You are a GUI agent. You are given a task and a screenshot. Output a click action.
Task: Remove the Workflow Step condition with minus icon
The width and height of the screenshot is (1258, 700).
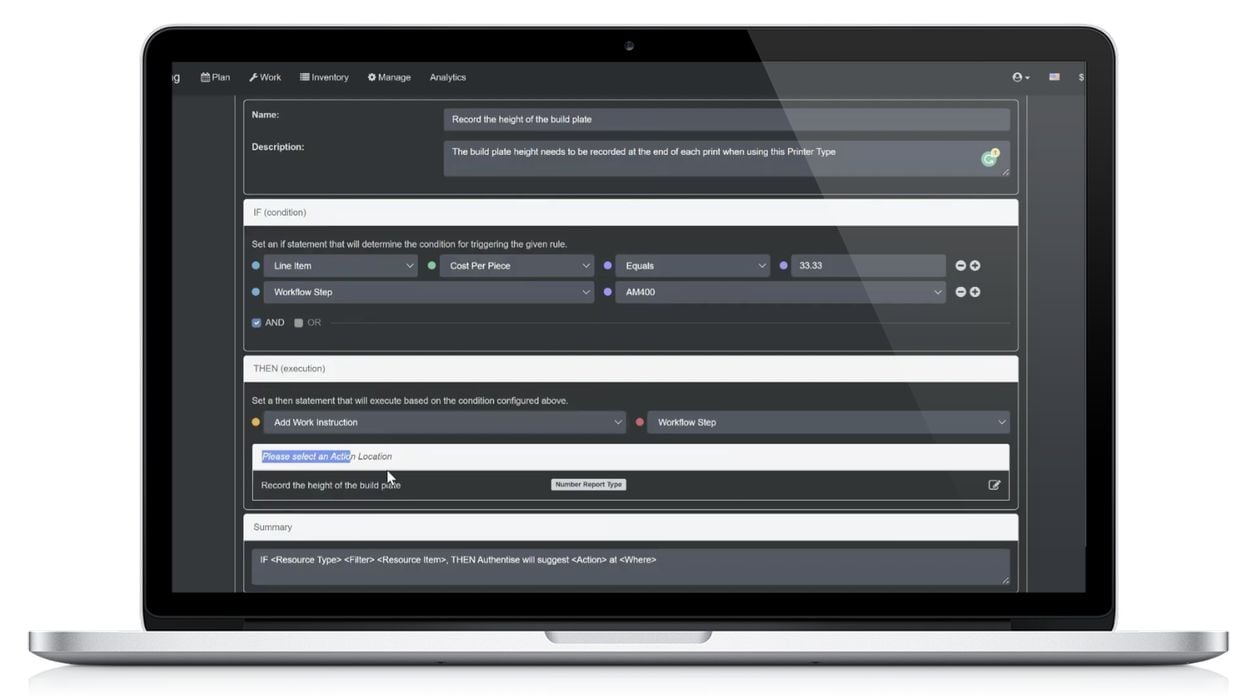(961, 292)
